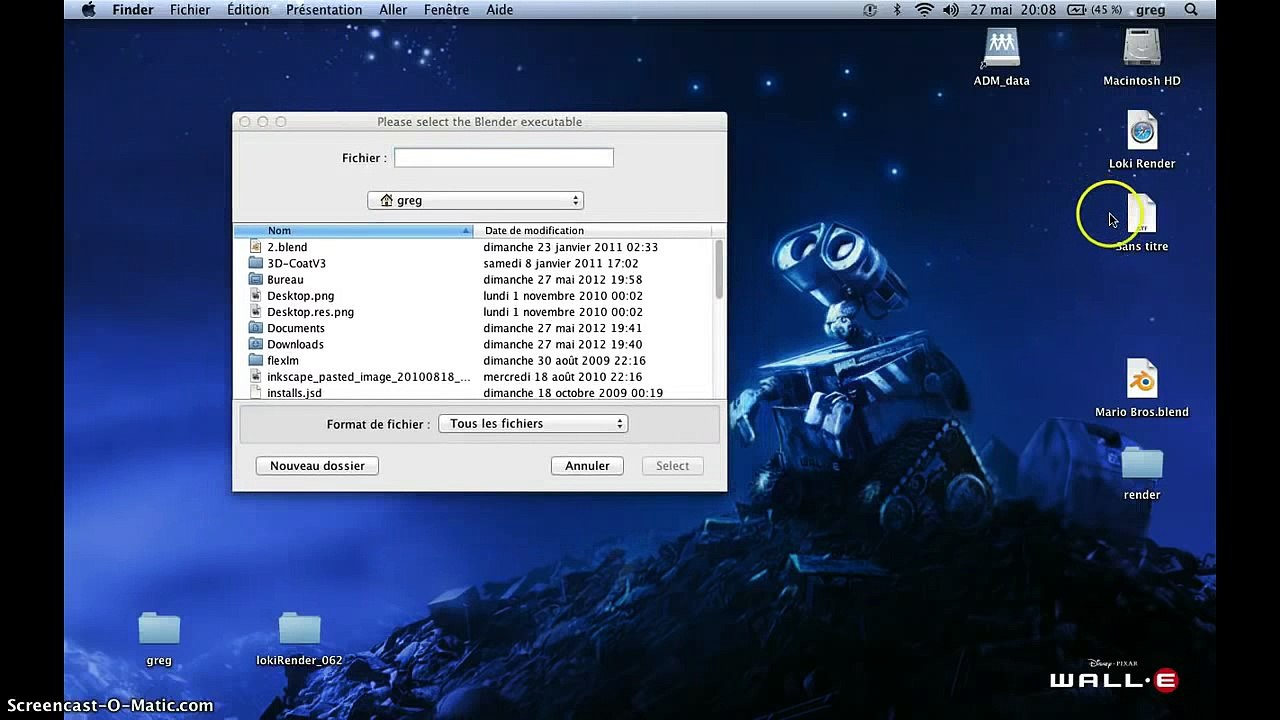Open the Présentation menu
Image resolution: width=1280 pixels, height=720 pixels.
(324, 10)
